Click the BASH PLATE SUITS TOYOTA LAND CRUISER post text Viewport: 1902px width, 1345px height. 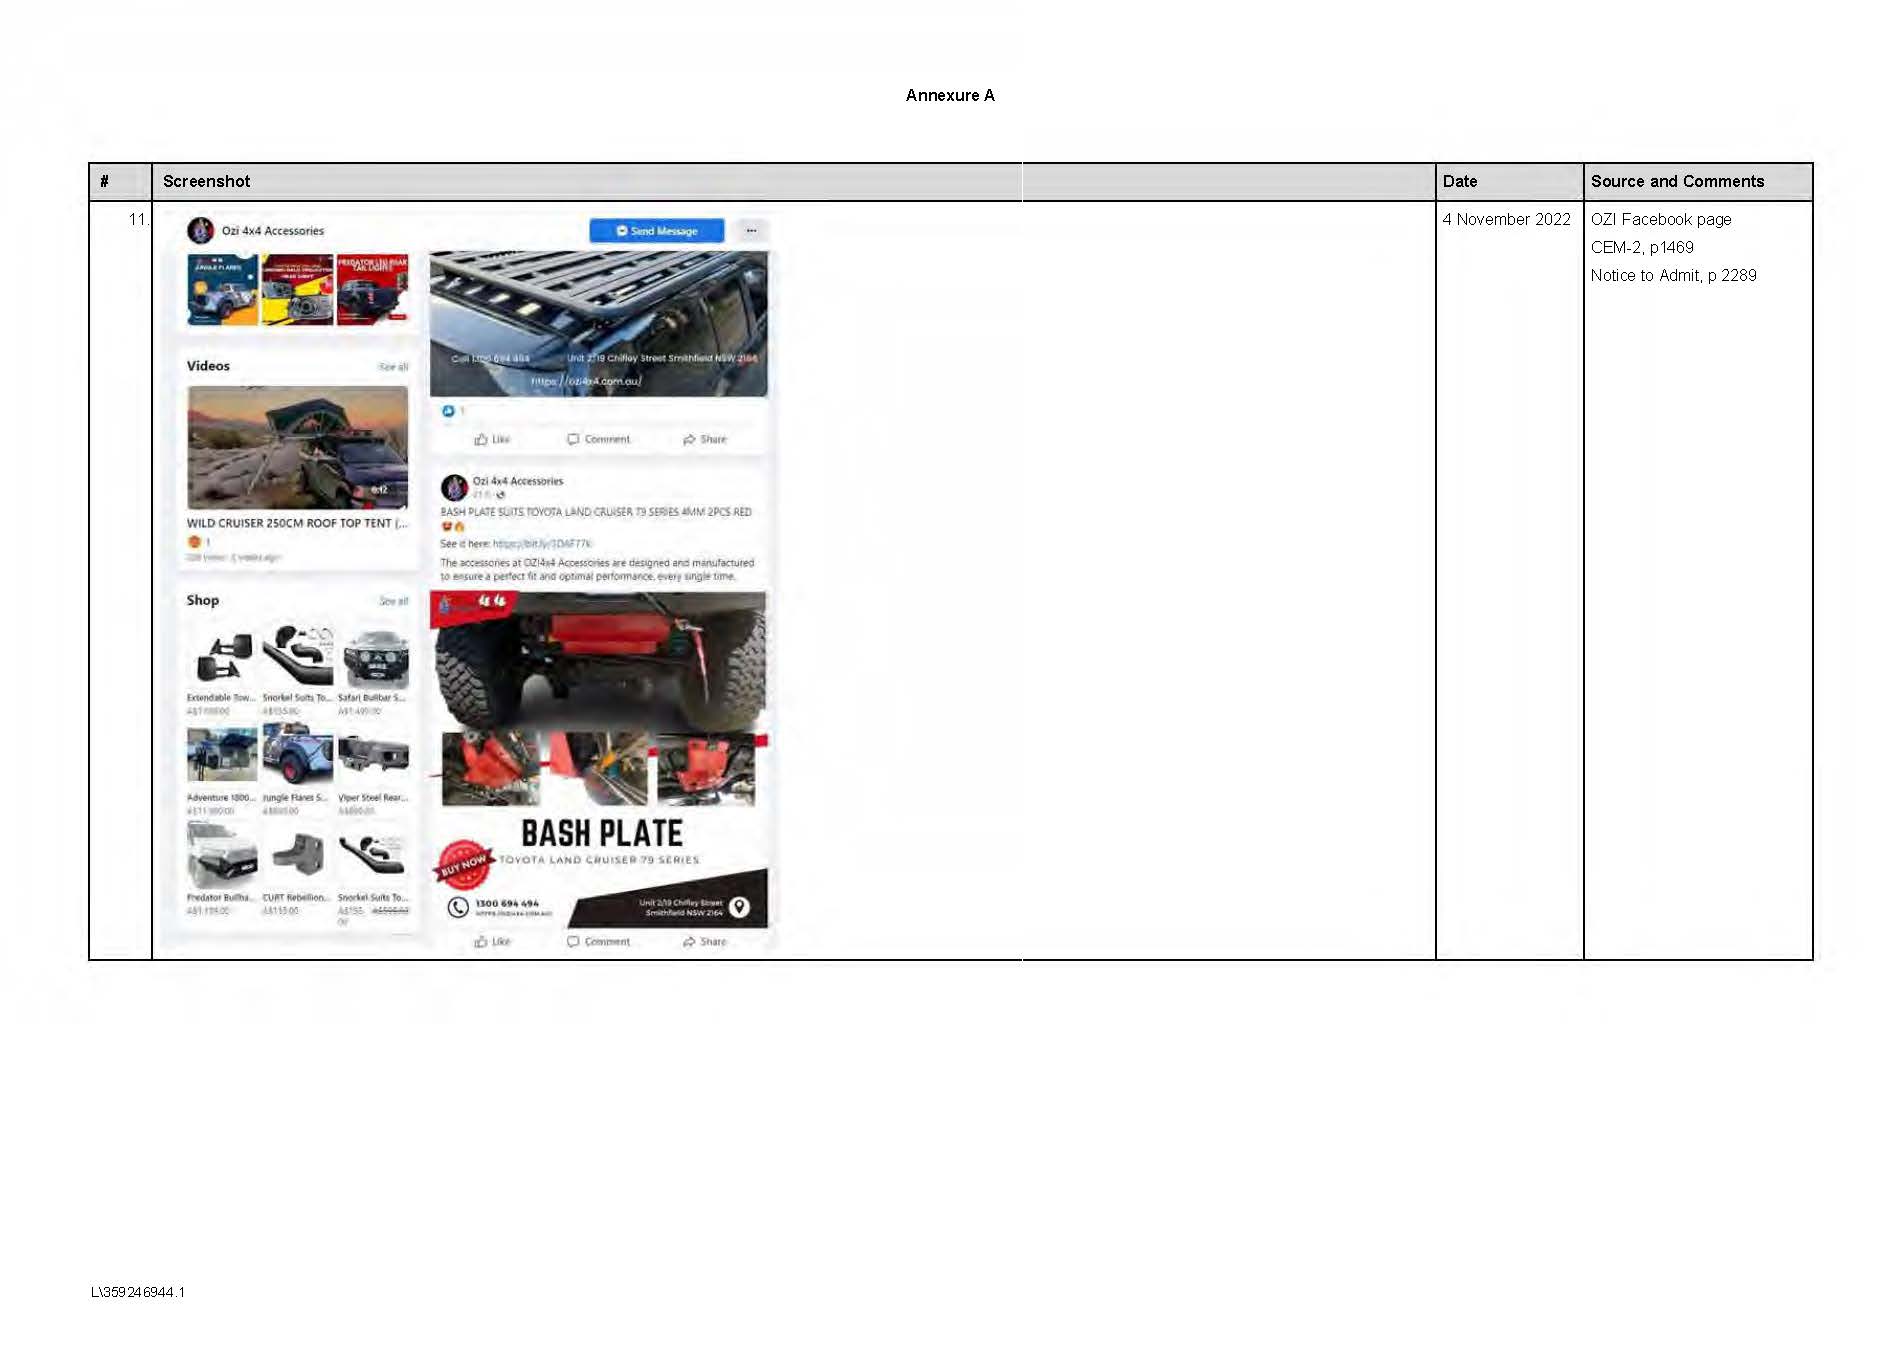596,512
